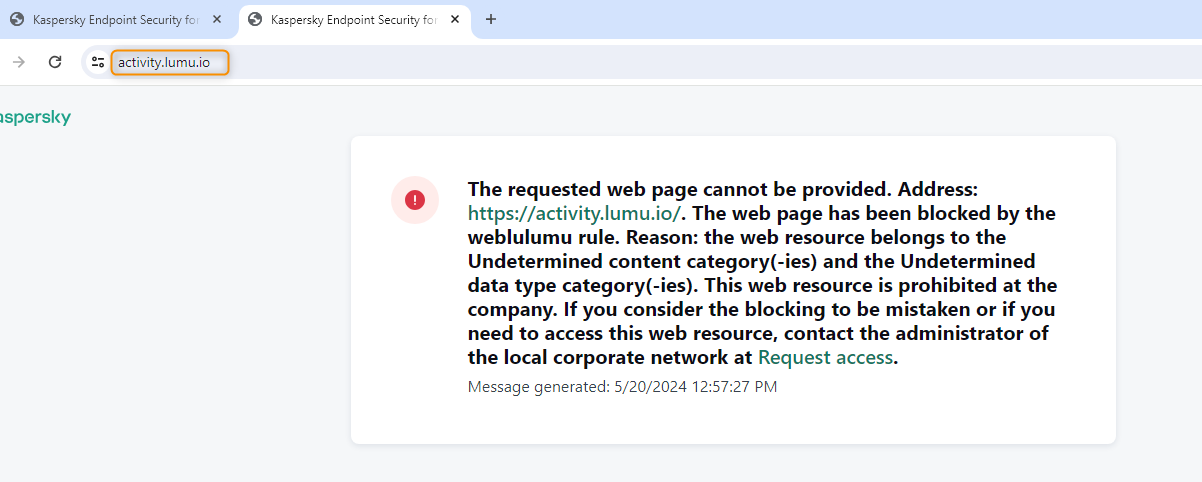
Task: Click the Kaspersky logo
Action: (34, 118)
